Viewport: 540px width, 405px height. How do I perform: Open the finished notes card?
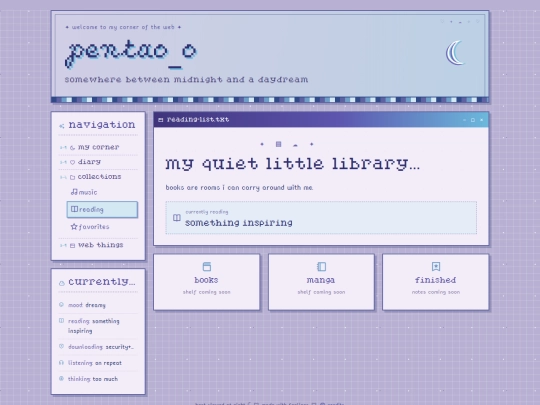436,282
